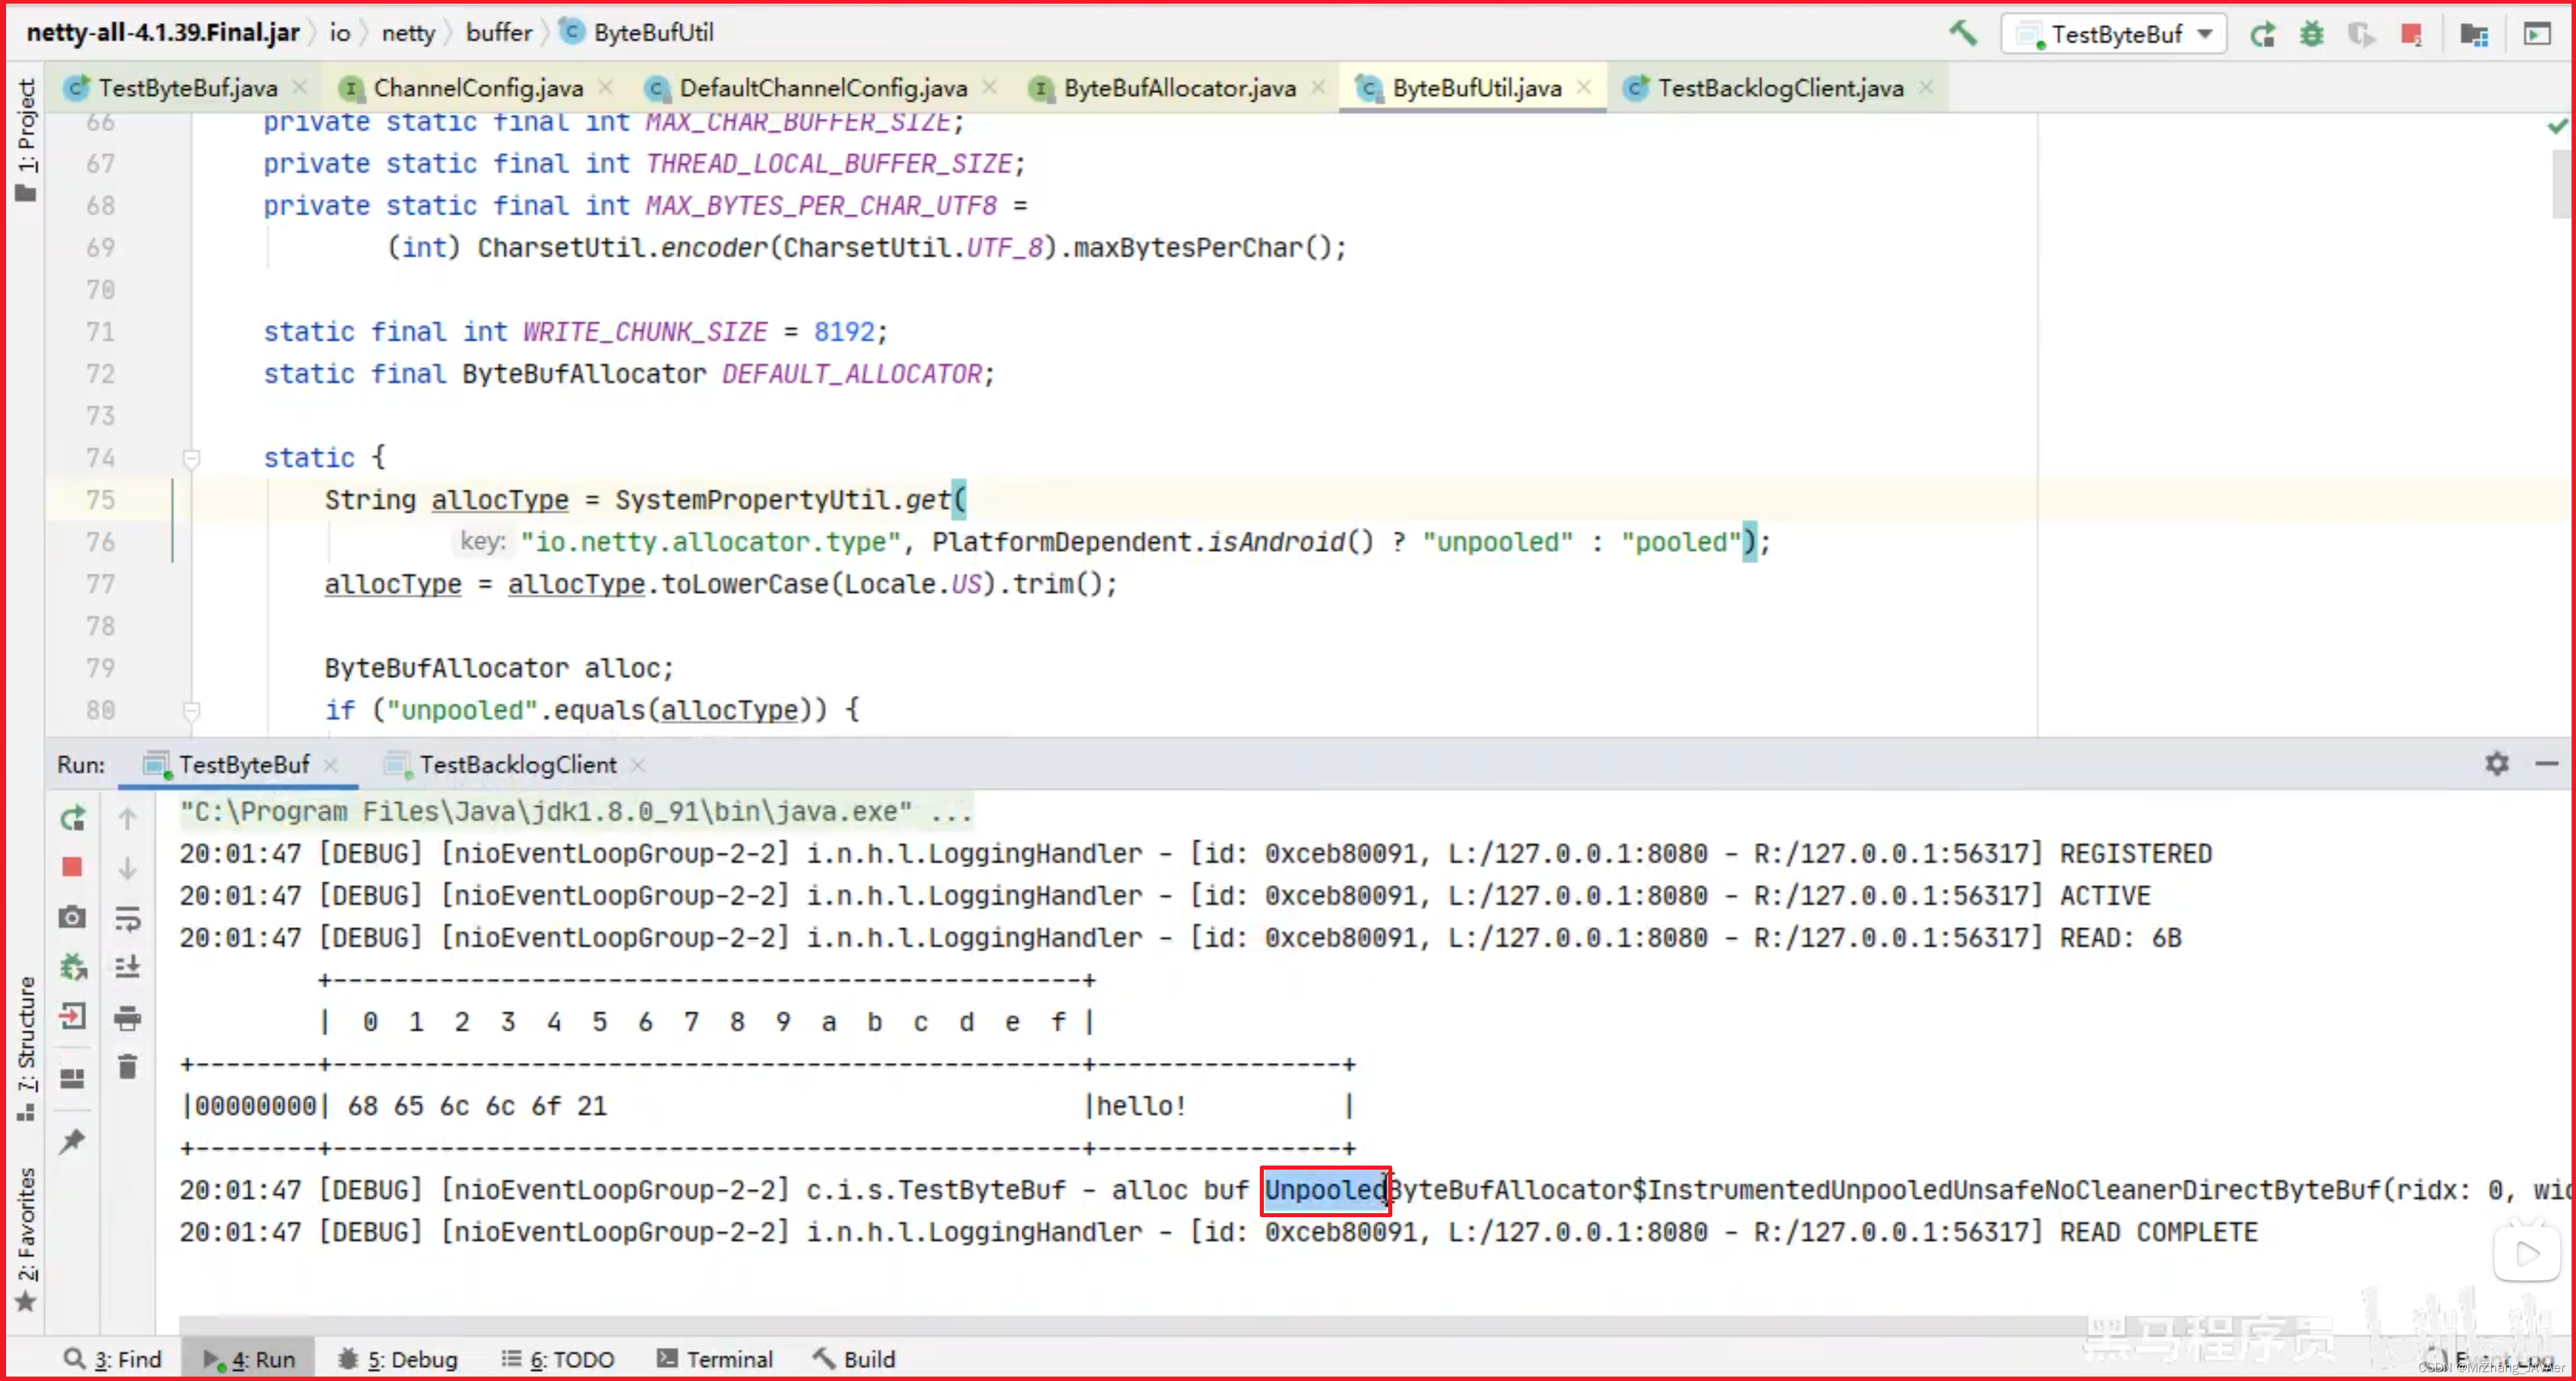
Task: Click DEFAULT_ALLOCATOR on line 72
Action: coord(852,374)
